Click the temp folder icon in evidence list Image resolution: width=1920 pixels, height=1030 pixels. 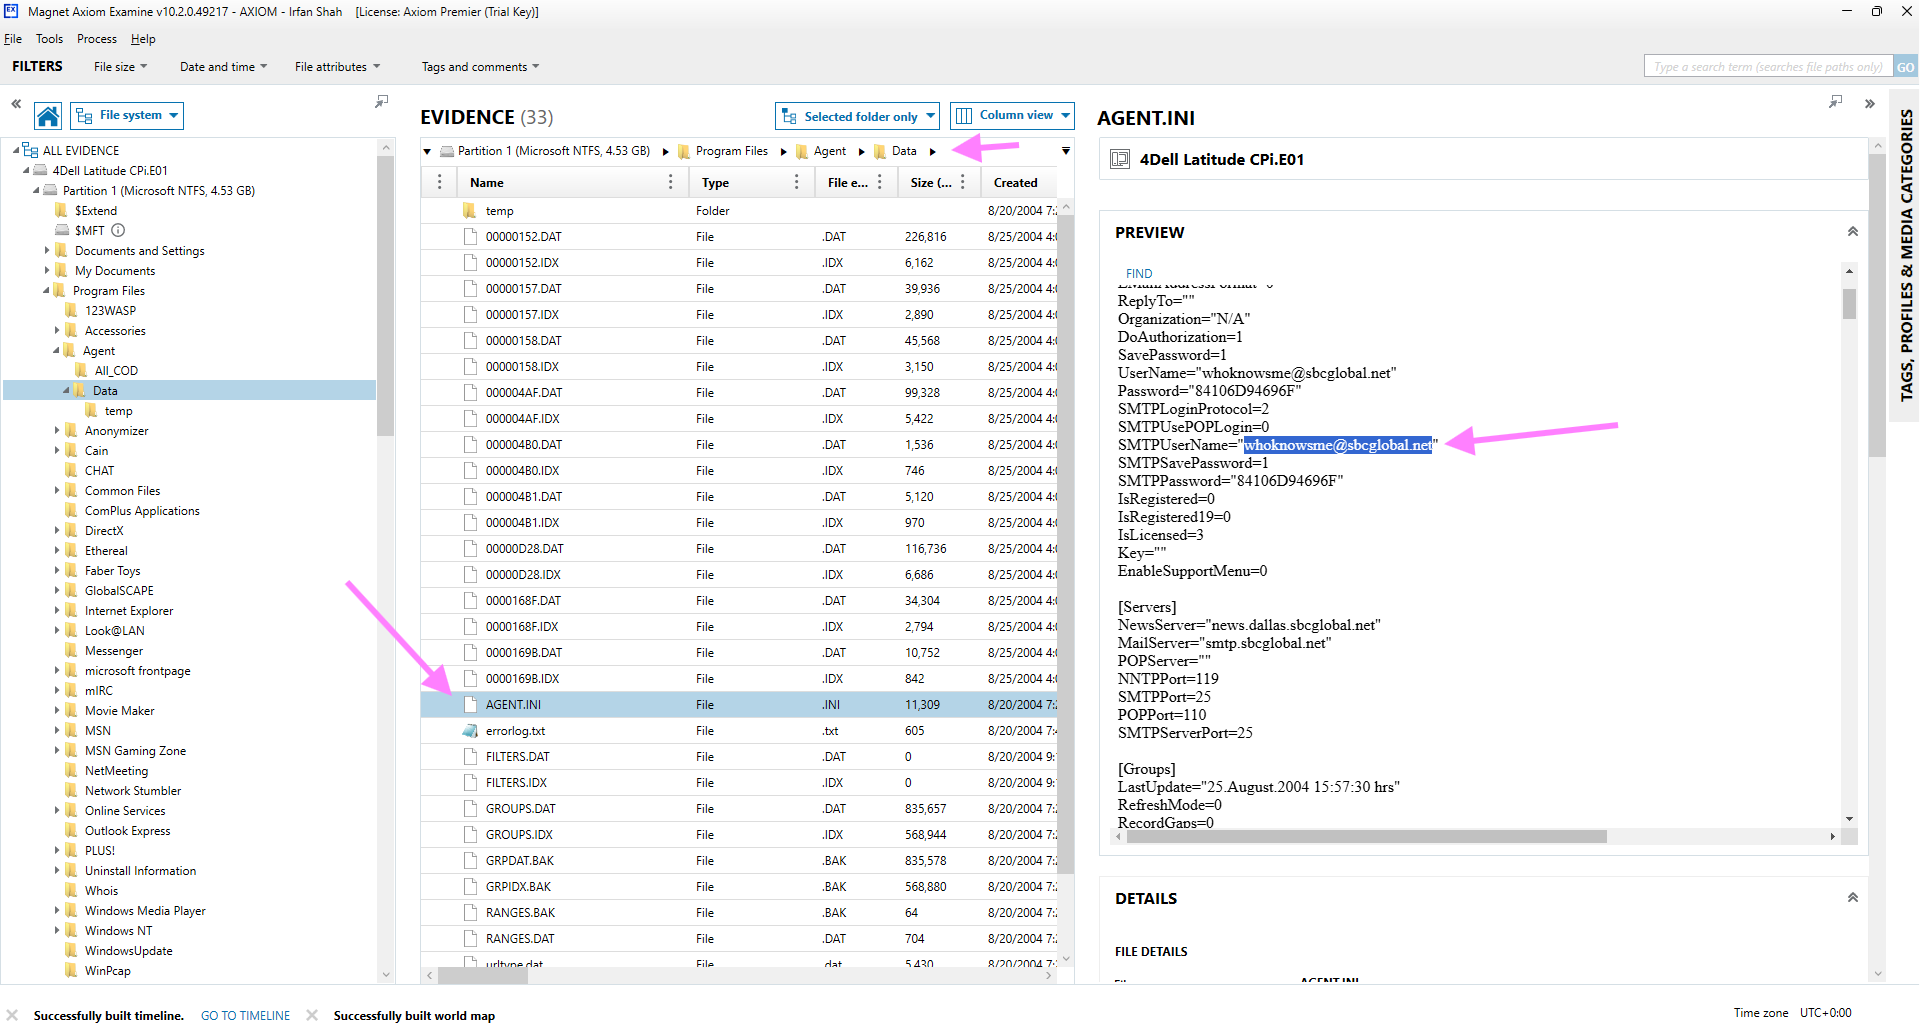(x=470, y=211)
